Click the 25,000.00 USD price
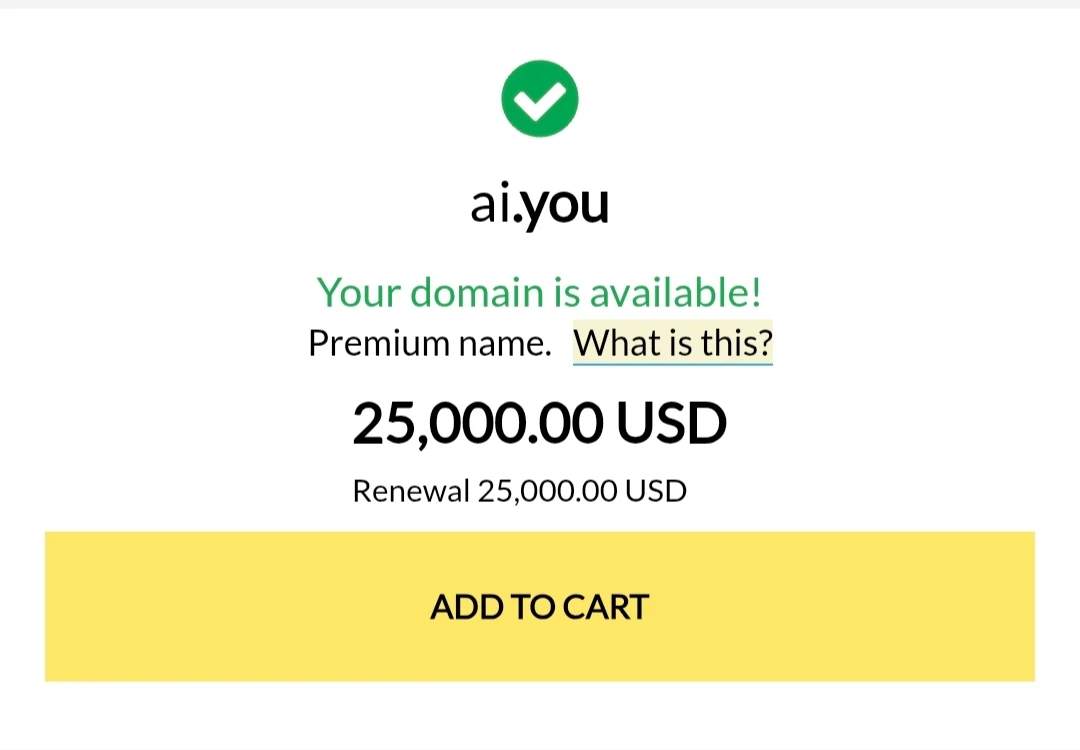Image resolution: width=1080 pixels, height=750 pixels. coord(540,423)
